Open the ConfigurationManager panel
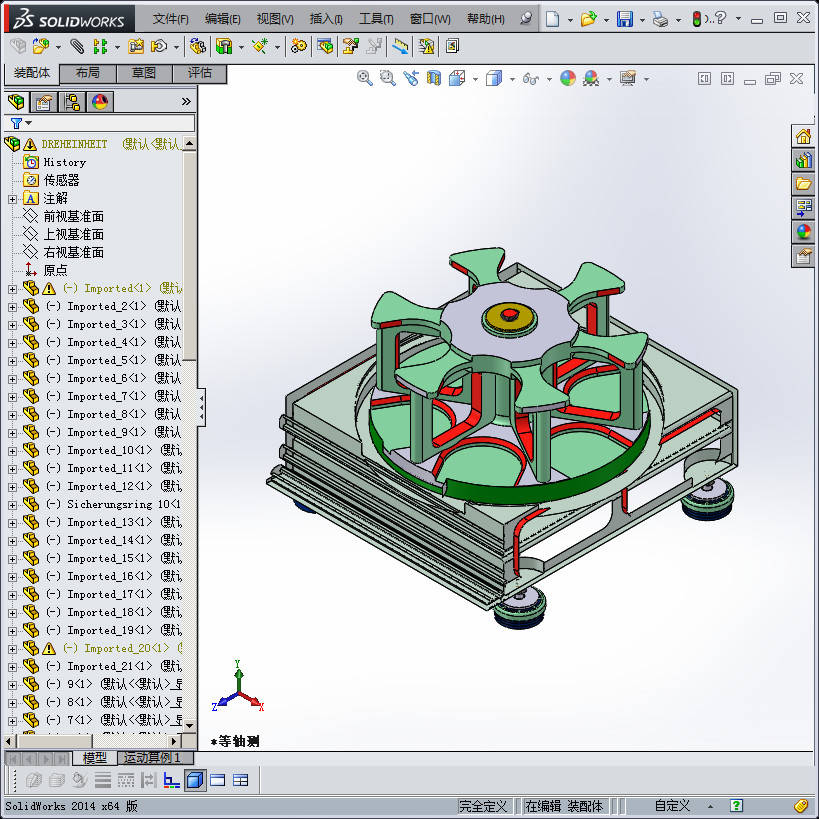The width and height of the screenshot is (819, 819). pos(71,101)
